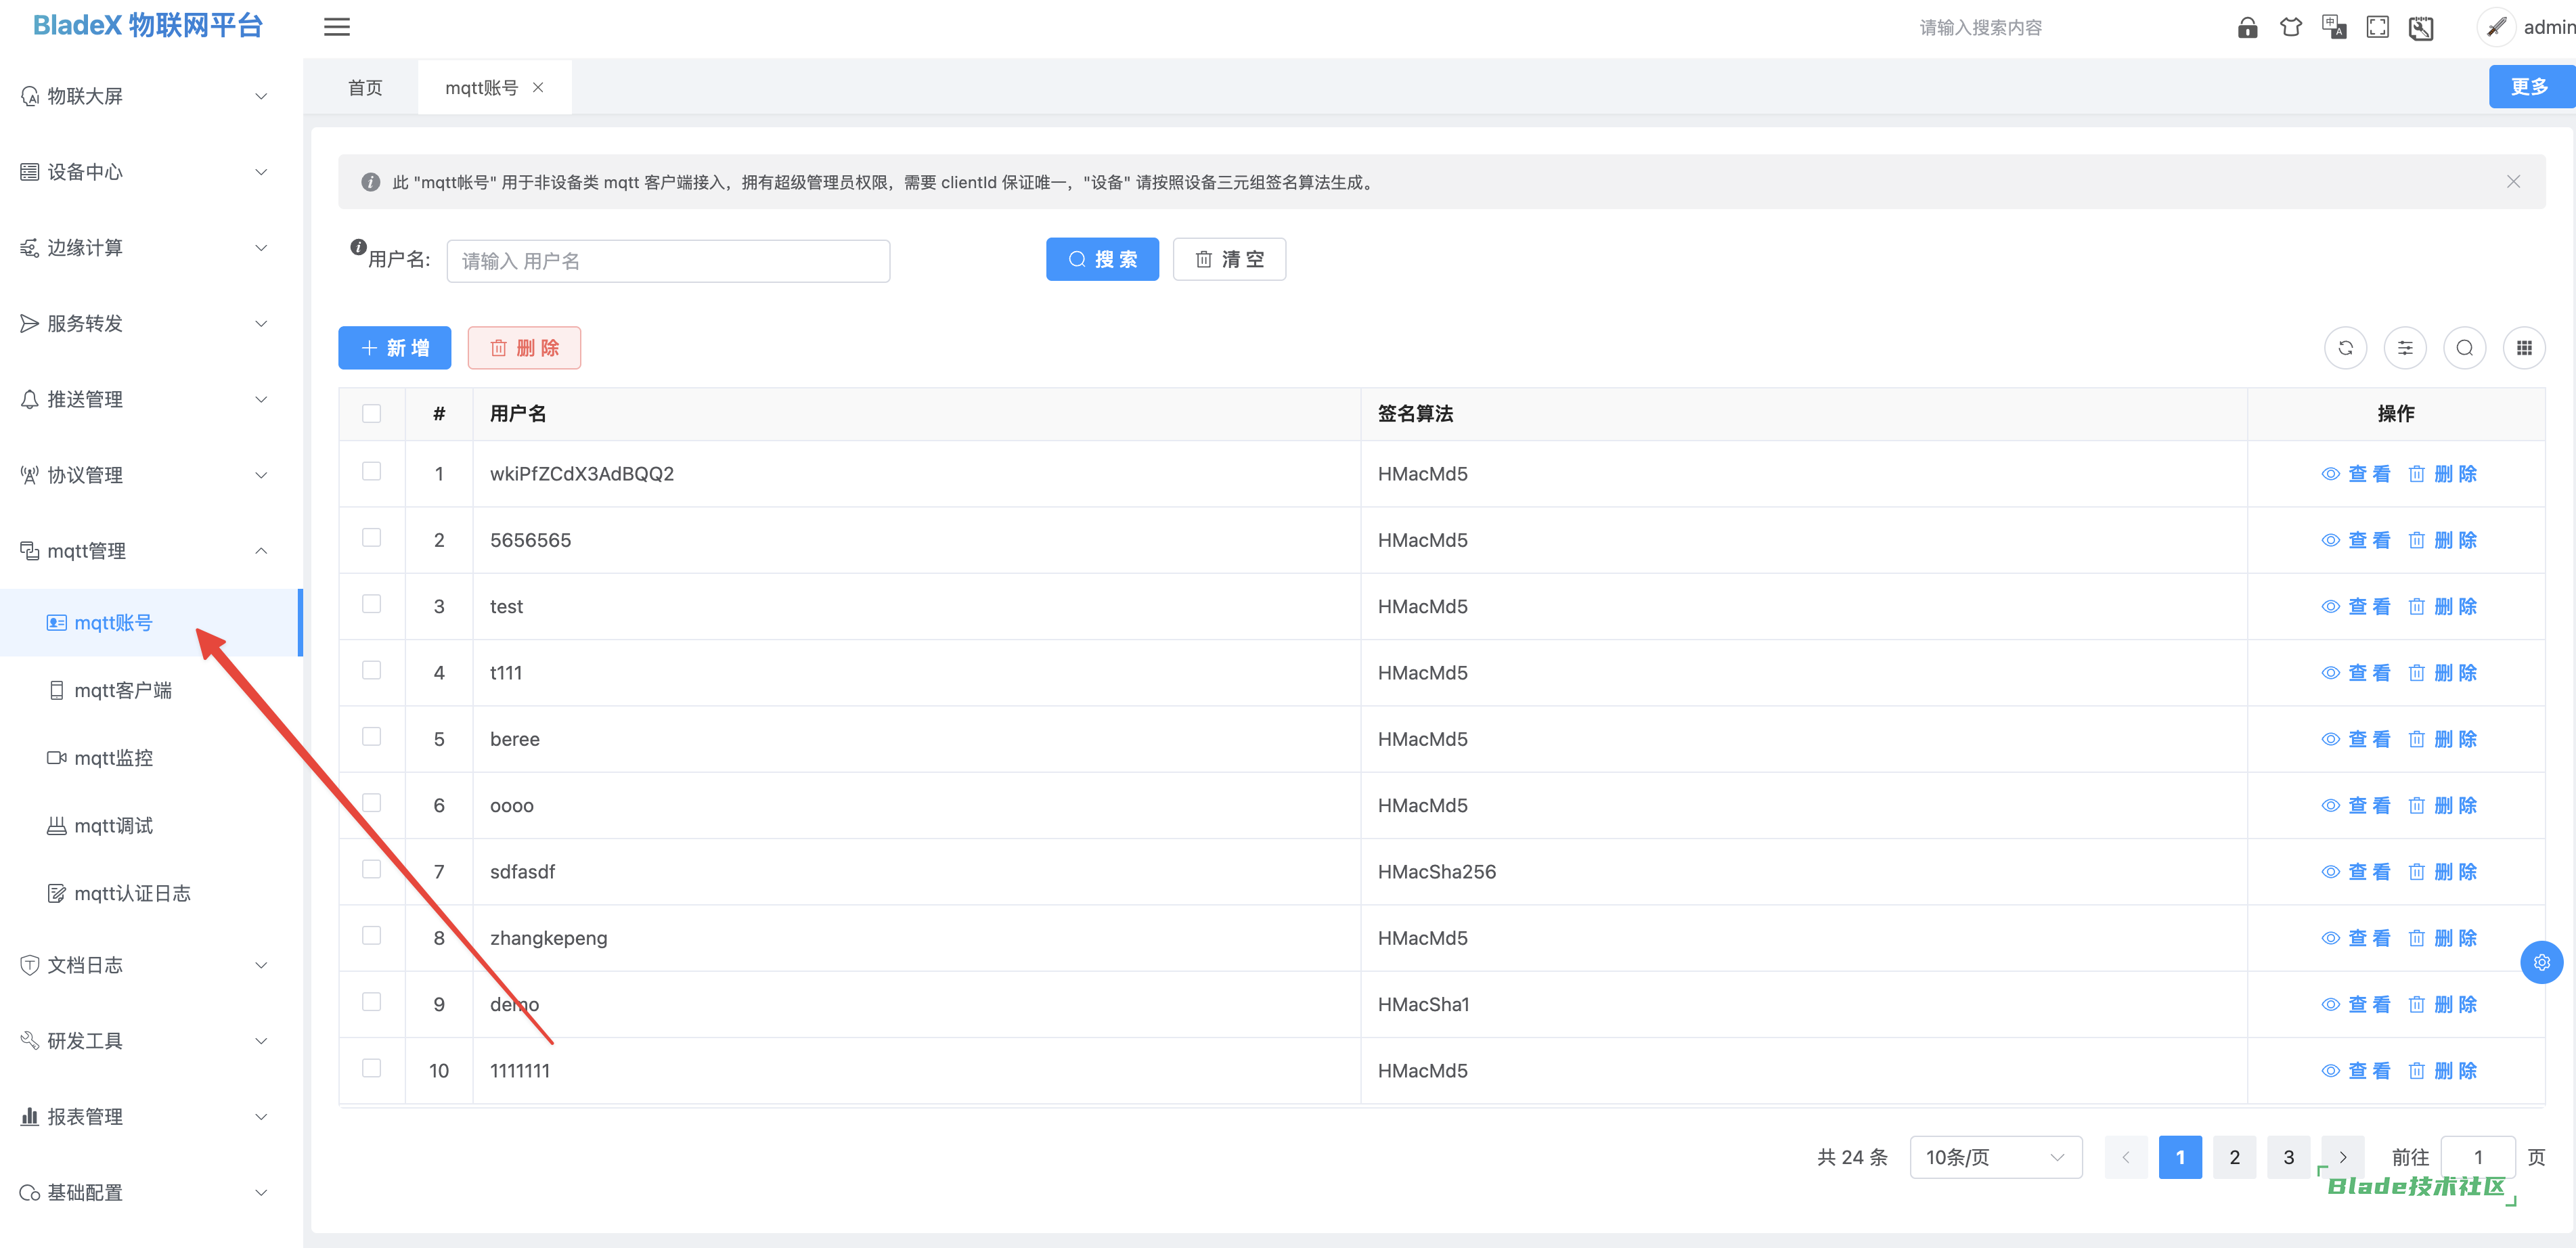Check the select-all header checkbox

(x=371, y=413)
